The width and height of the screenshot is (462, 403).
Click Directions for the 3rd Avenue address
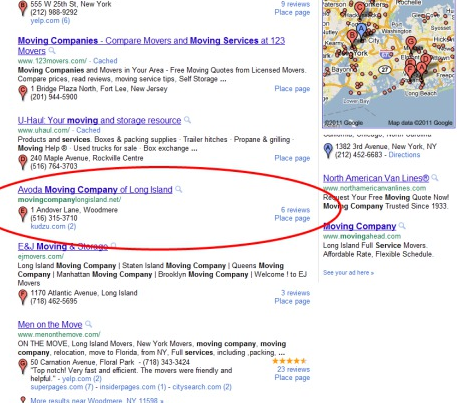[404, 155]
